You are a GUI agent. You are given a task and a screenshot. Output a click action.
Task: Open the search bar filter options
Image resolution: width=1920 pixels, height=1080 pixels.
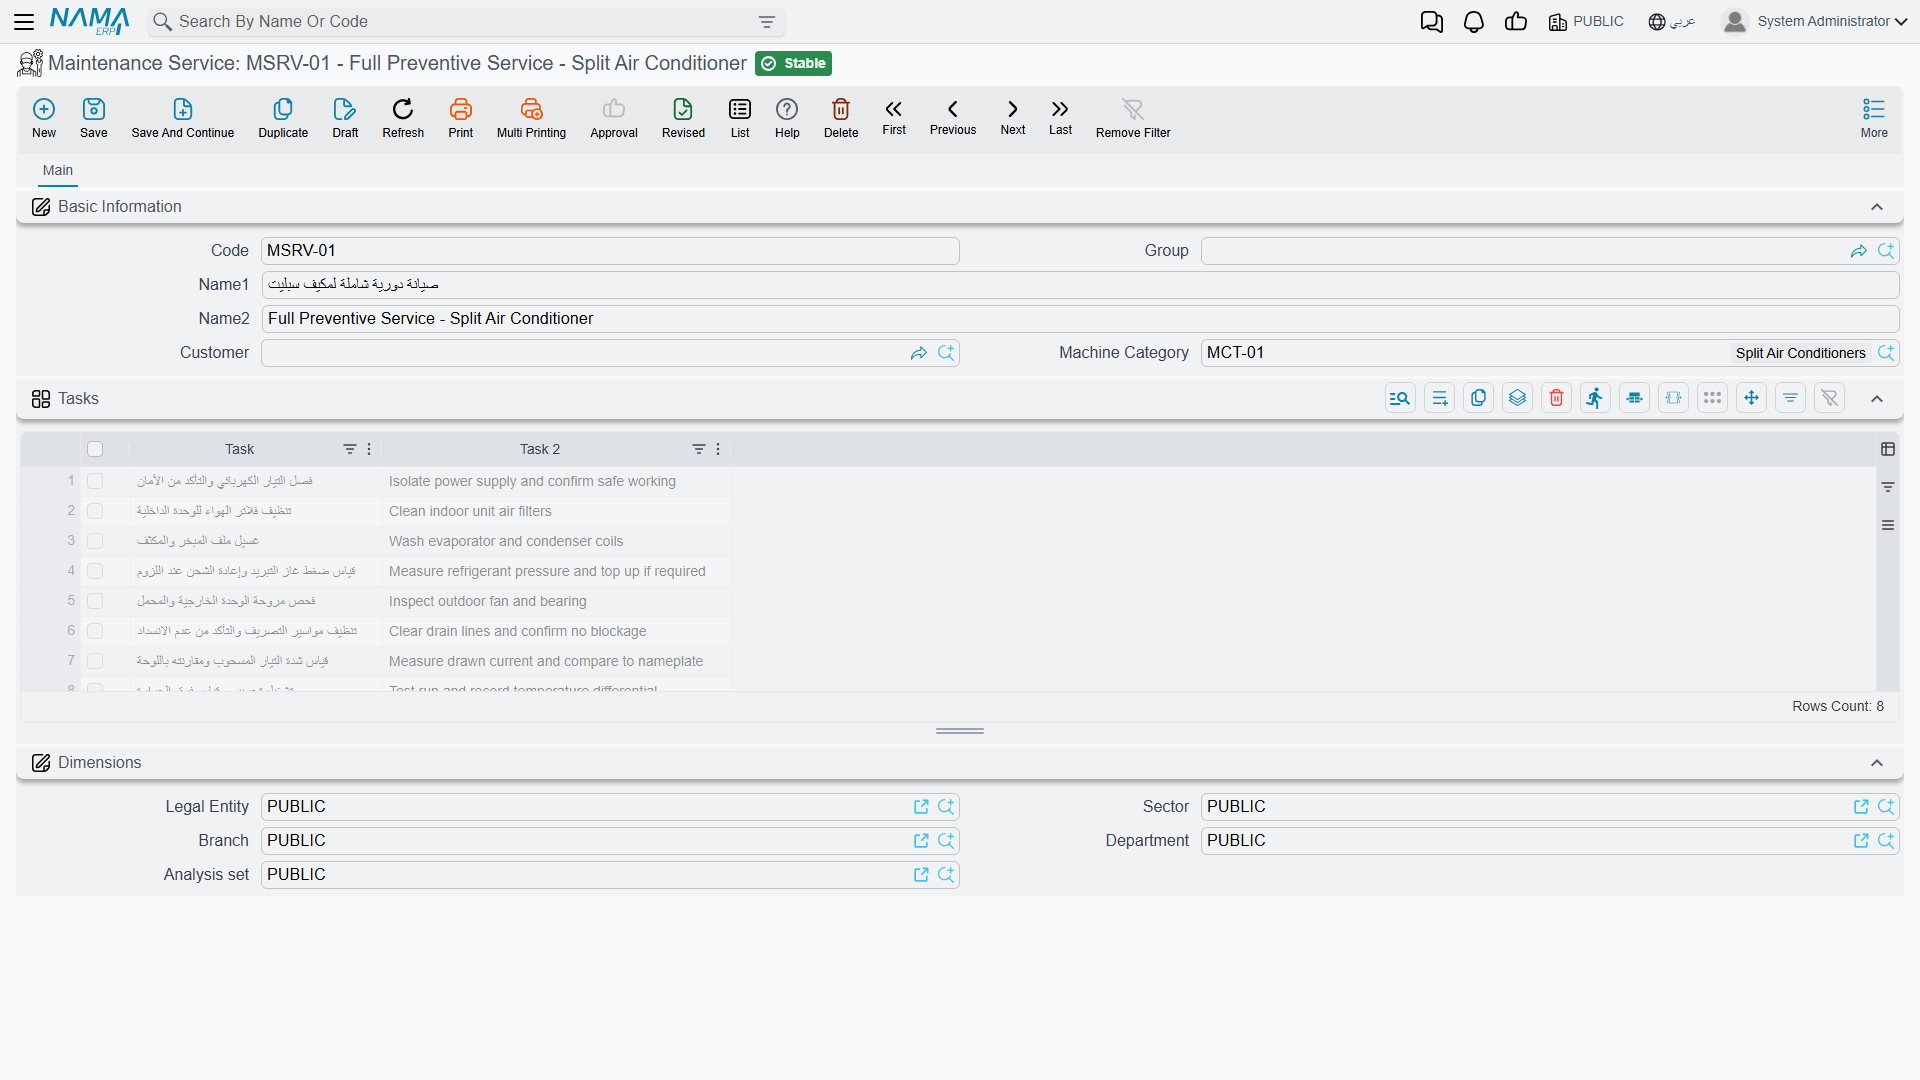click(767, 22)
